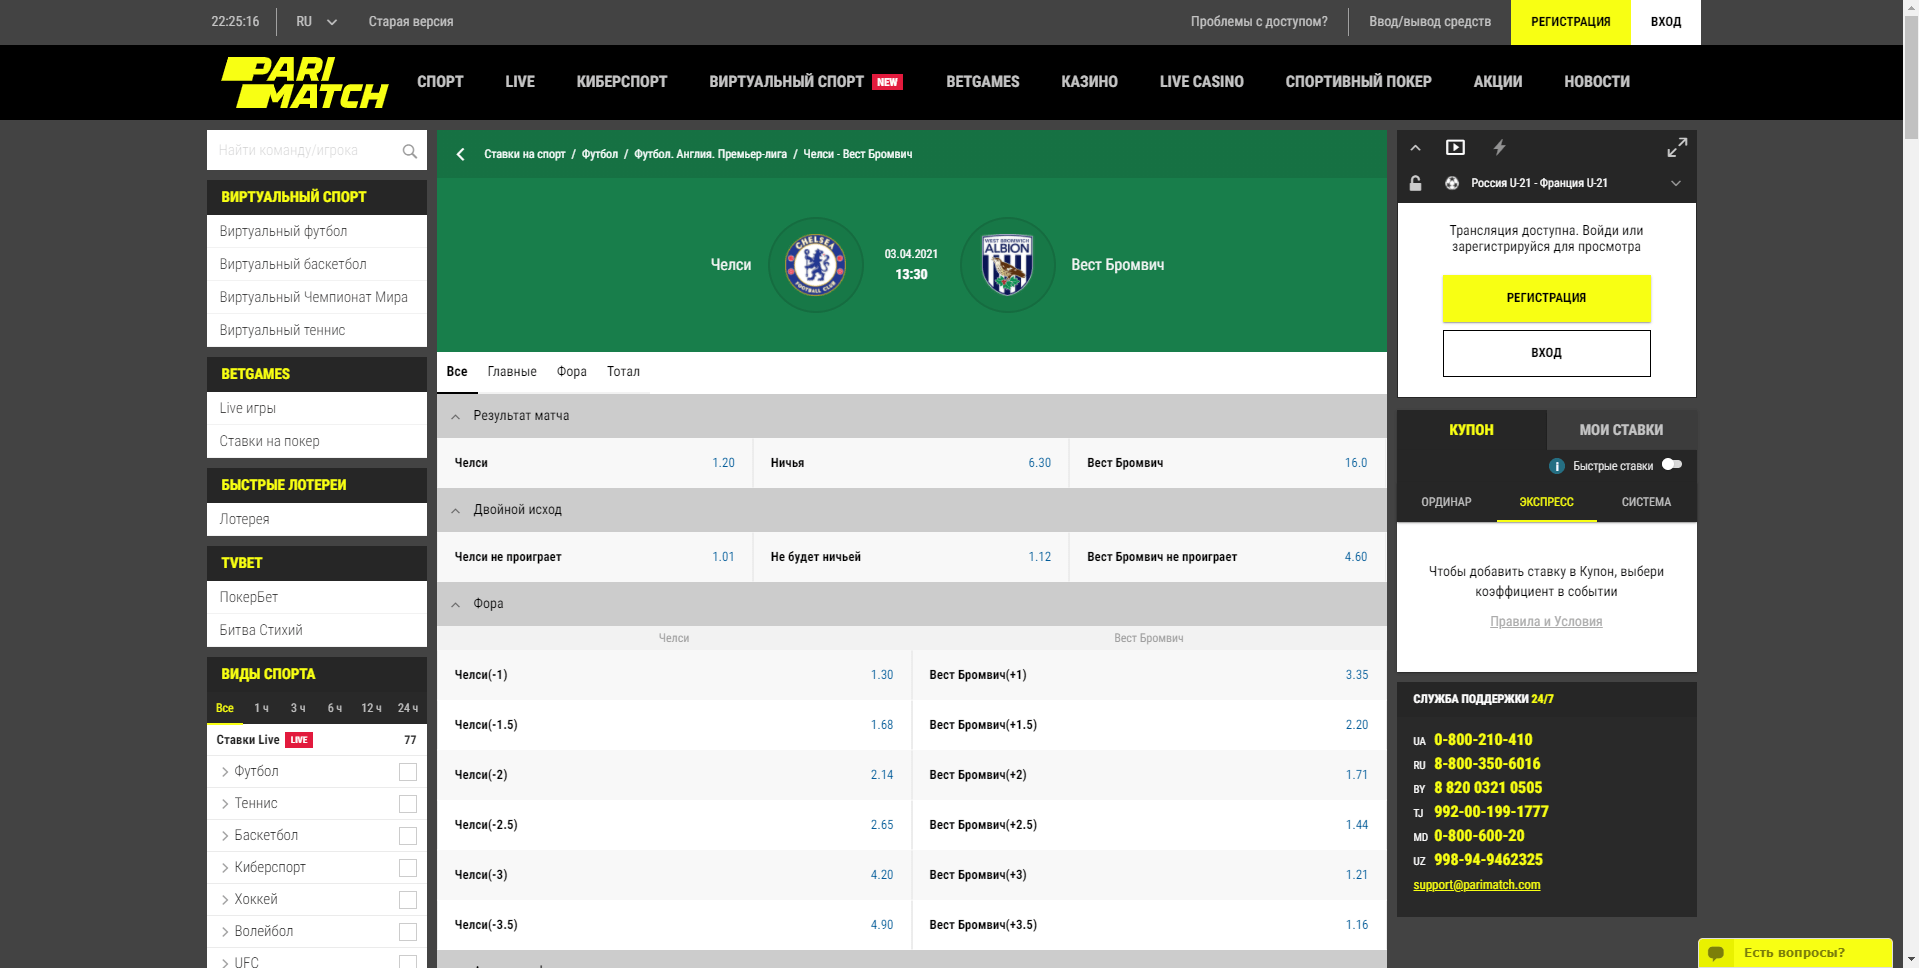
Task: Click the NEW badge on virtual sport
Action: [887, 82]
